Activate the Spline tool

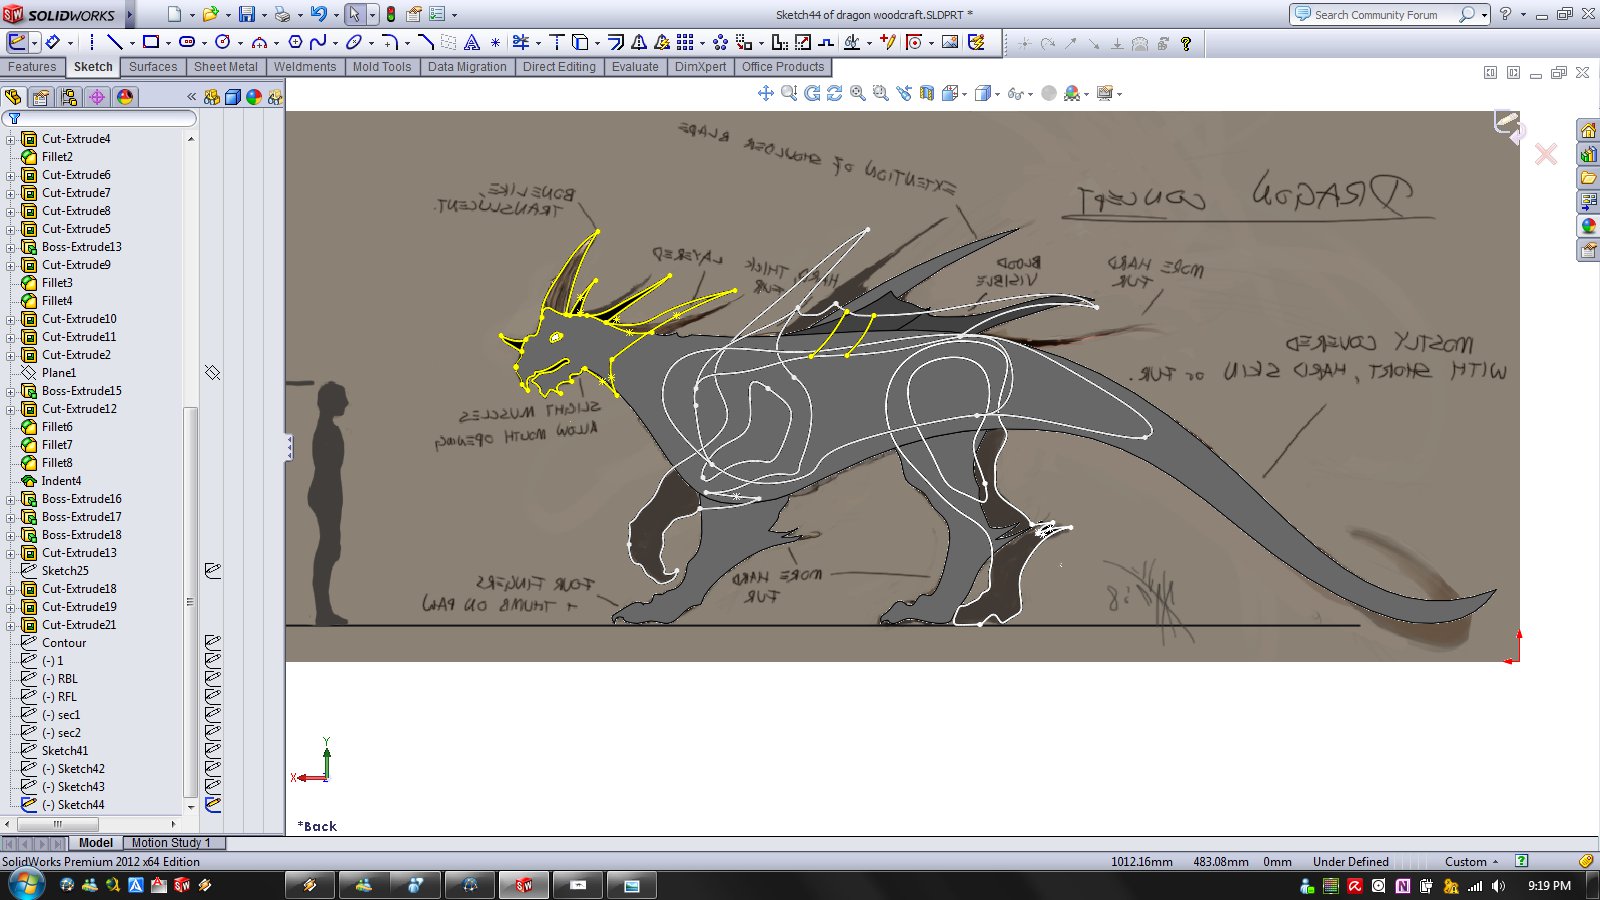point(318,42)
